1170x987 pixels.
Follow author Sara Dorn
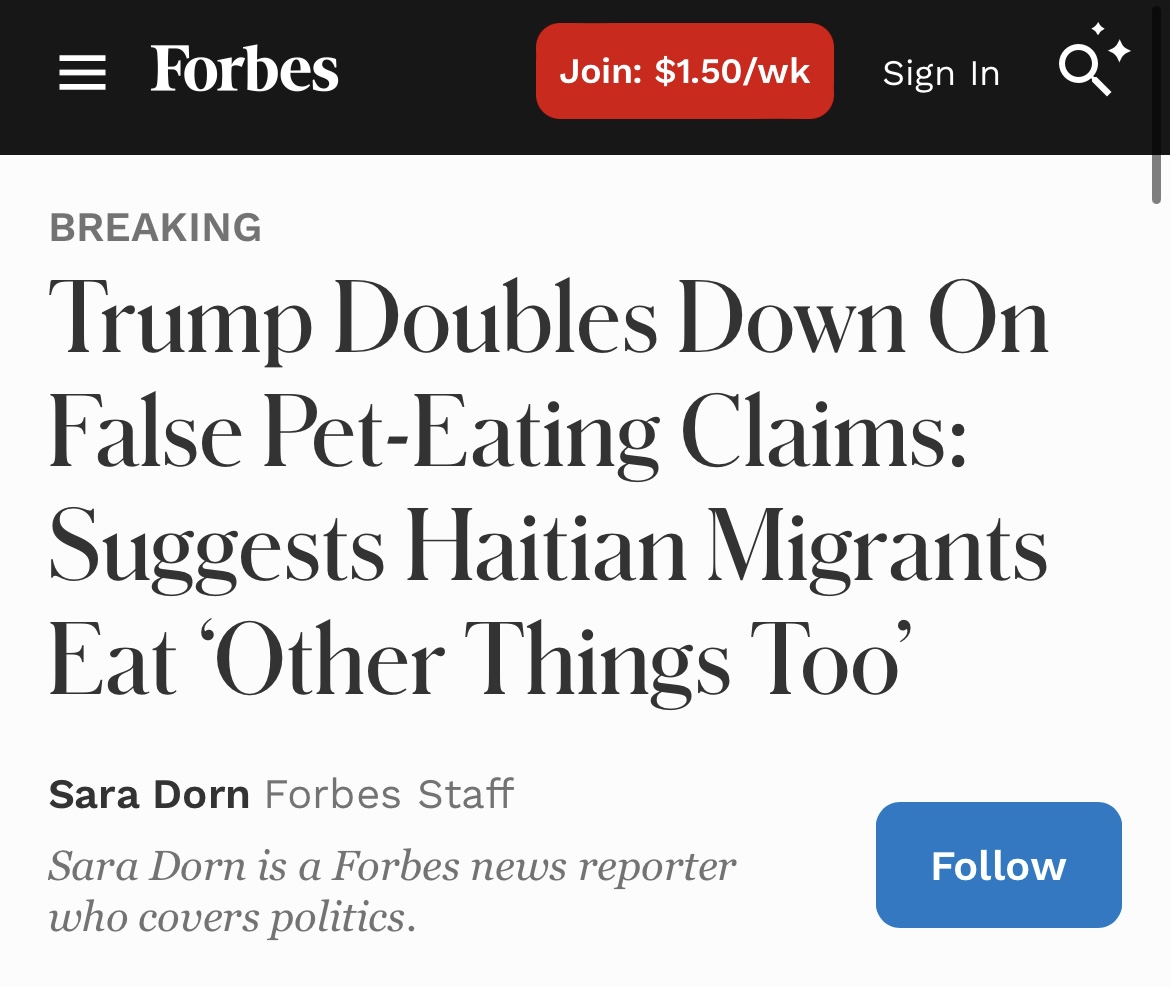click(x=998, y=865)
